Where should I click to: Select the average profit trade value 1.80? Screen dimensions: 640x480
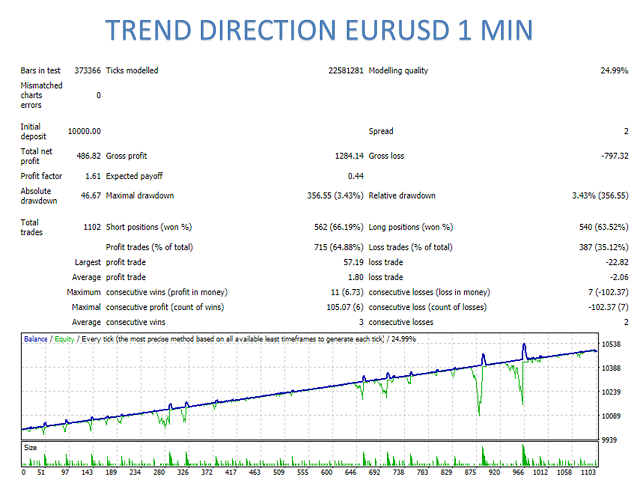click(x=356, y=277)
